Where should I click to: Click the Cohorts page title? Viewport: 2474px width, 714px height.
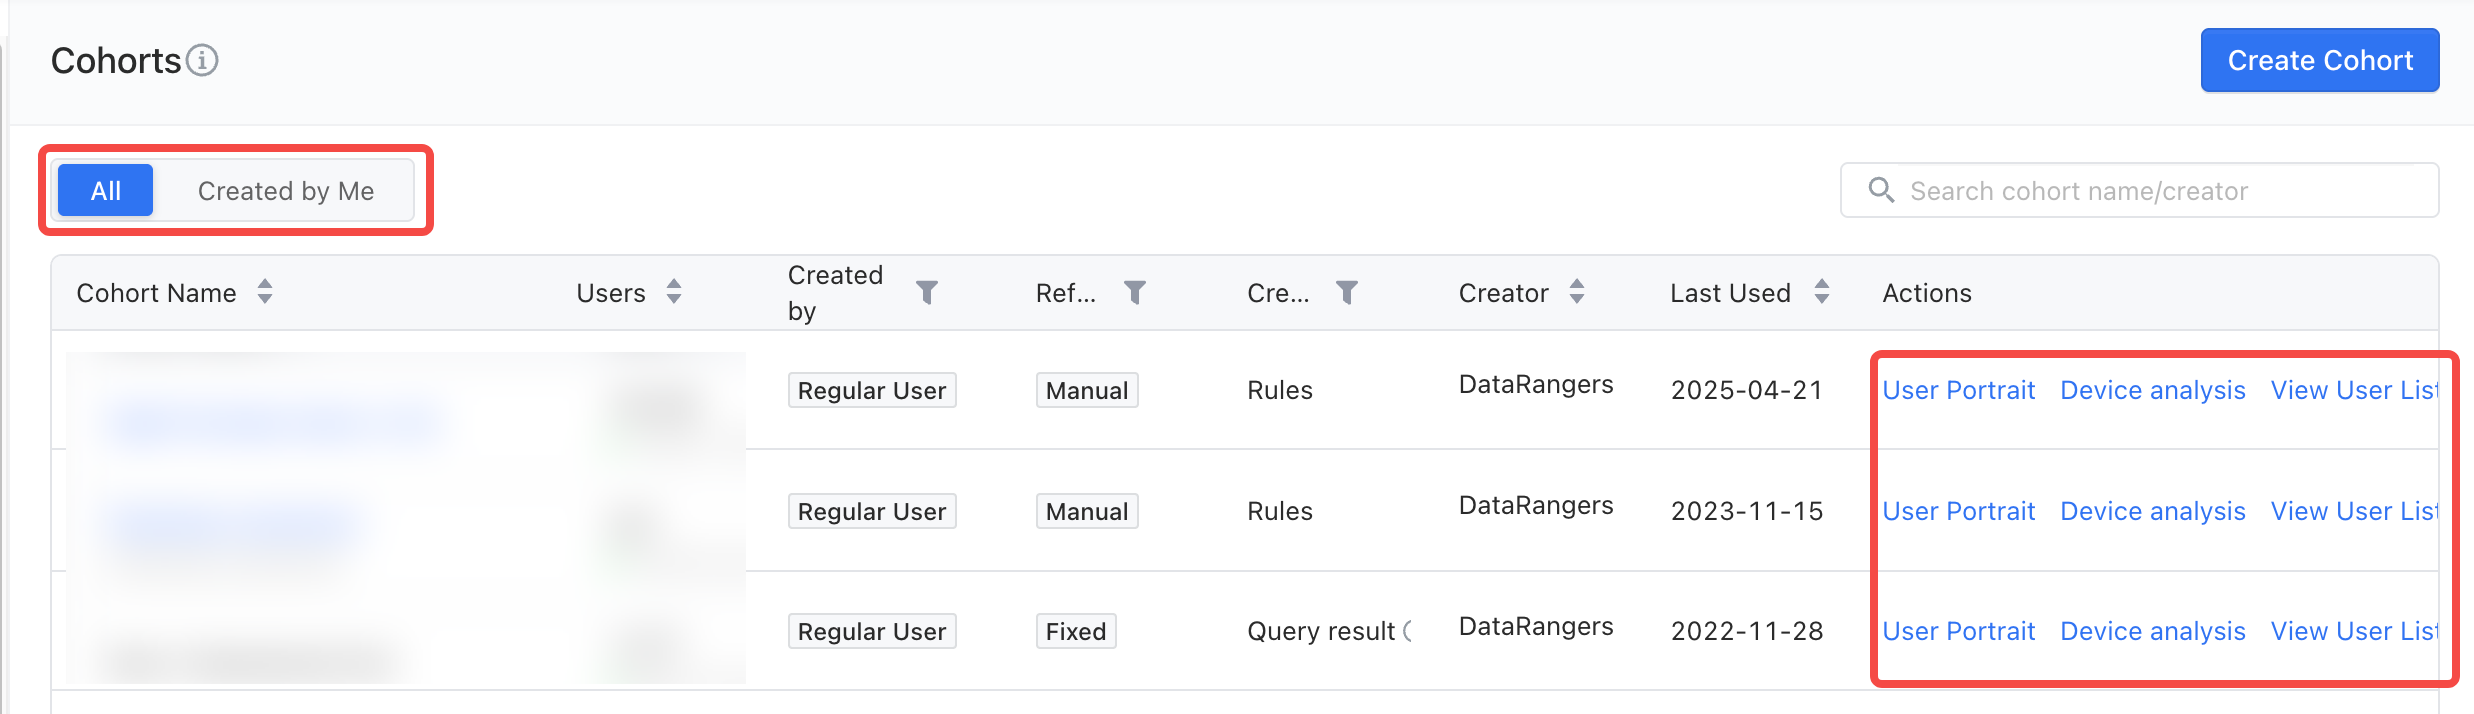pyautogui.click(x=116, y=61)
